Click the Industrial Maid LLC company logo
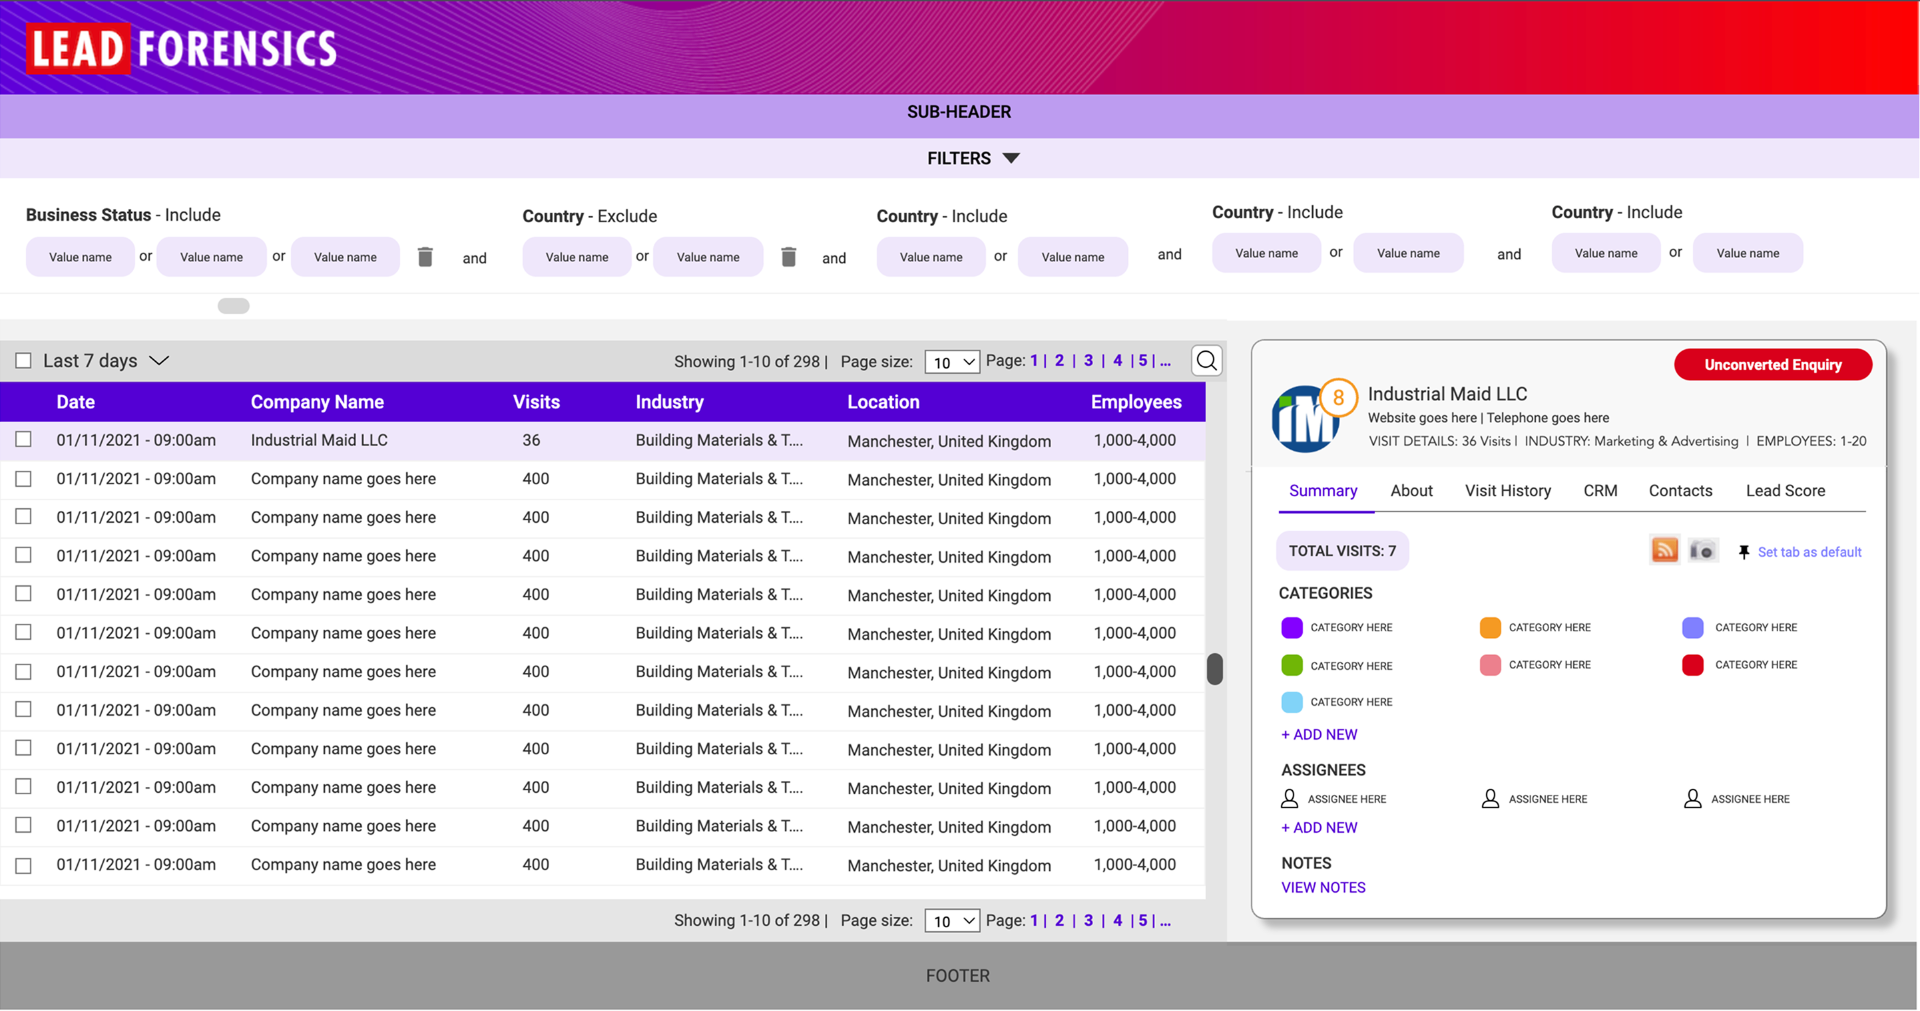The width and height of the screenshot is (1920, 1011). pyautogui.click(x=1305, y=420)
